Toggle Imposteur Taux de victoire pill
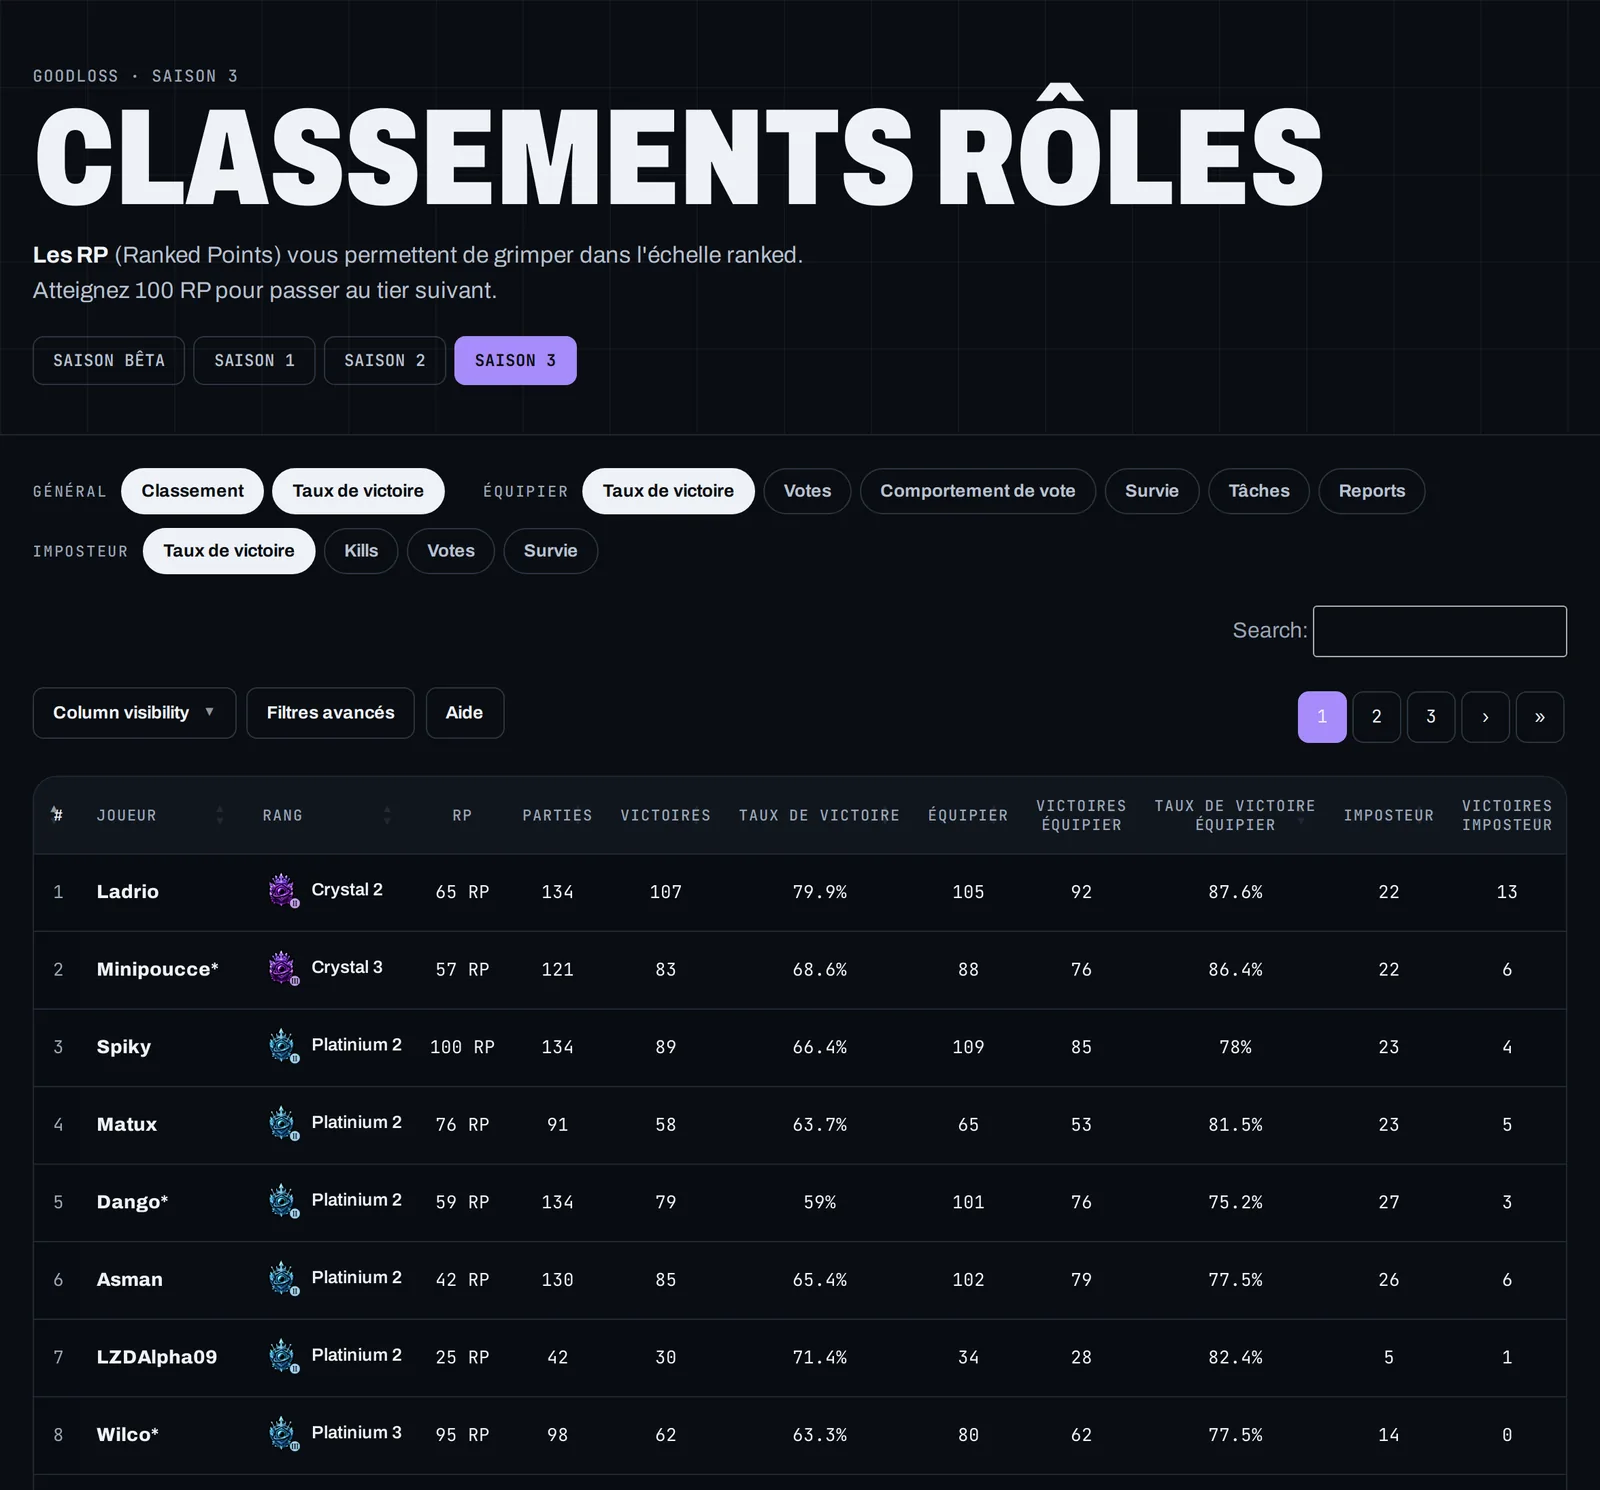1600x1490 pixels. click(229, 551)
